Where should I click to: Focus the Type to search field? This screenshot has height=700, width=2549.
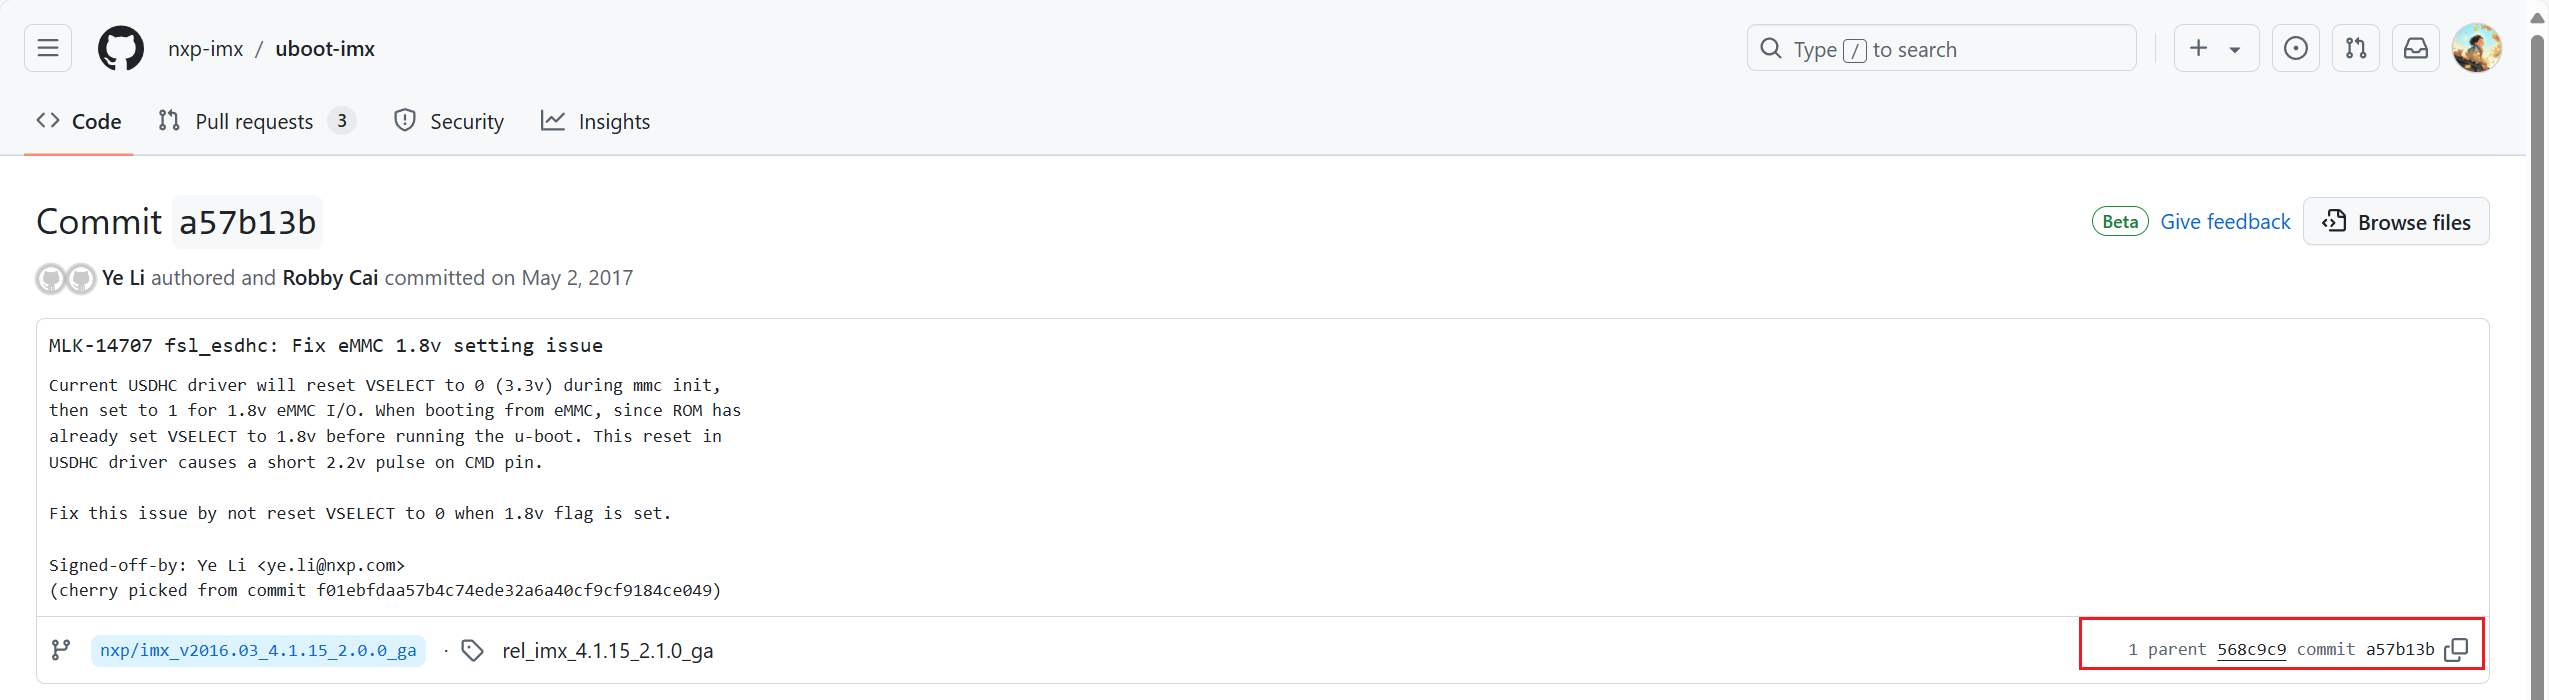[1940, 49]
